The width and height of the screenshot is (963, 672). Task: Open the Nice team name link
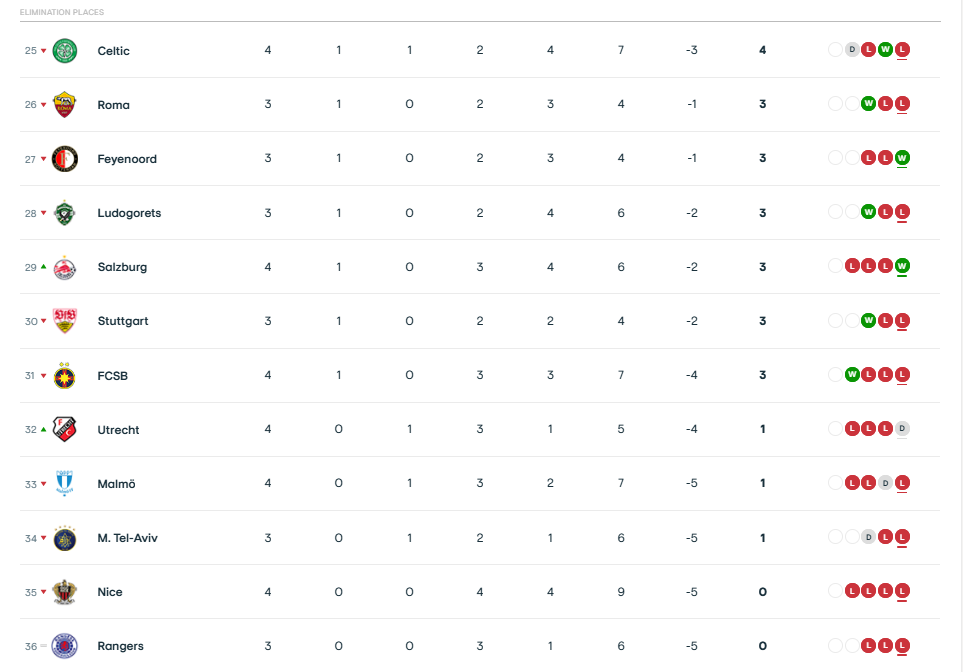point(110,592)
